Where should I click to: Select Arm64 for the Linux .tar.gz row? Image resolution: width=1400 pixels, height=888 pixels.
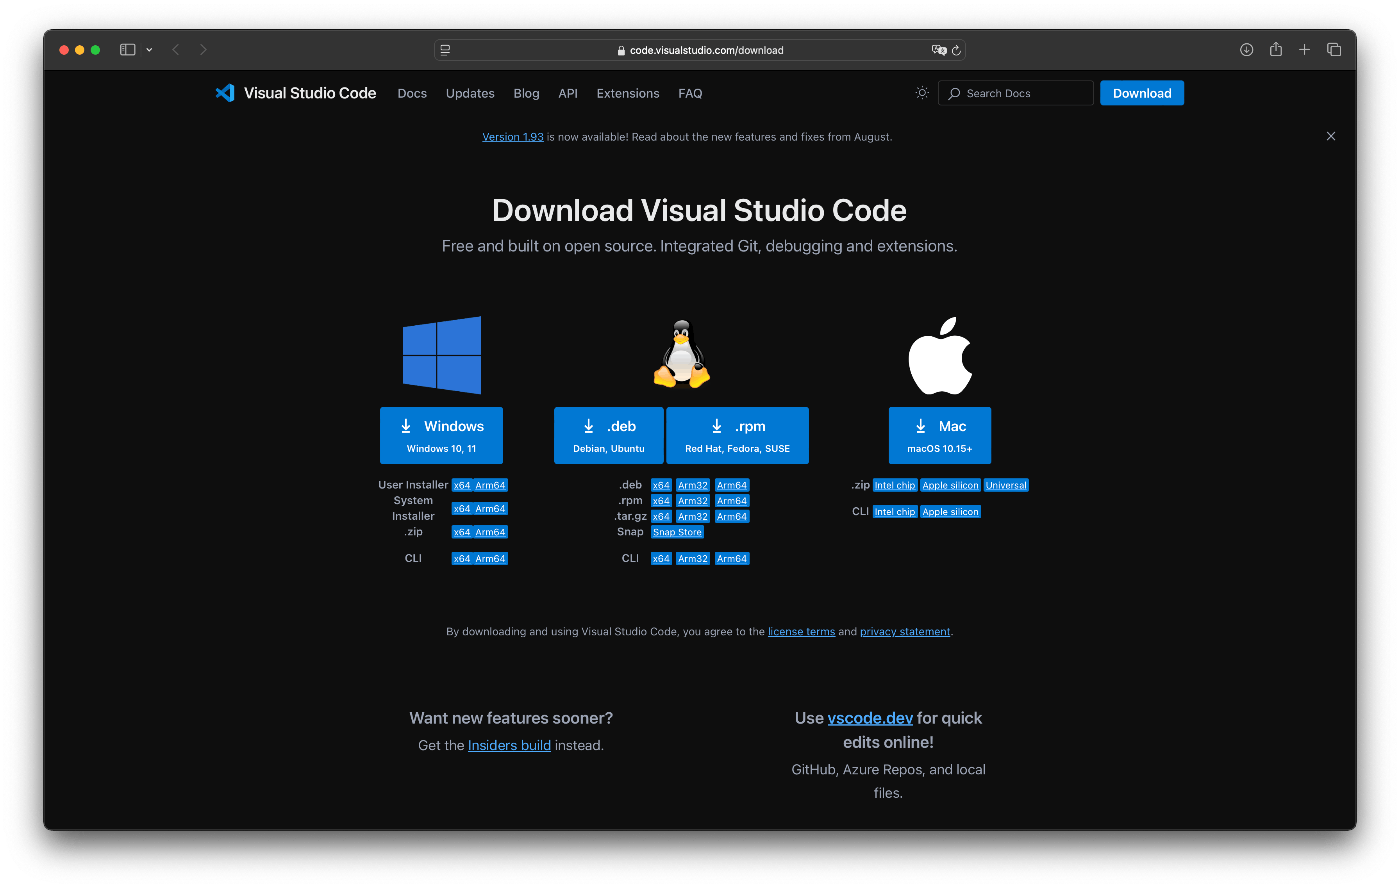coord(732,517)
